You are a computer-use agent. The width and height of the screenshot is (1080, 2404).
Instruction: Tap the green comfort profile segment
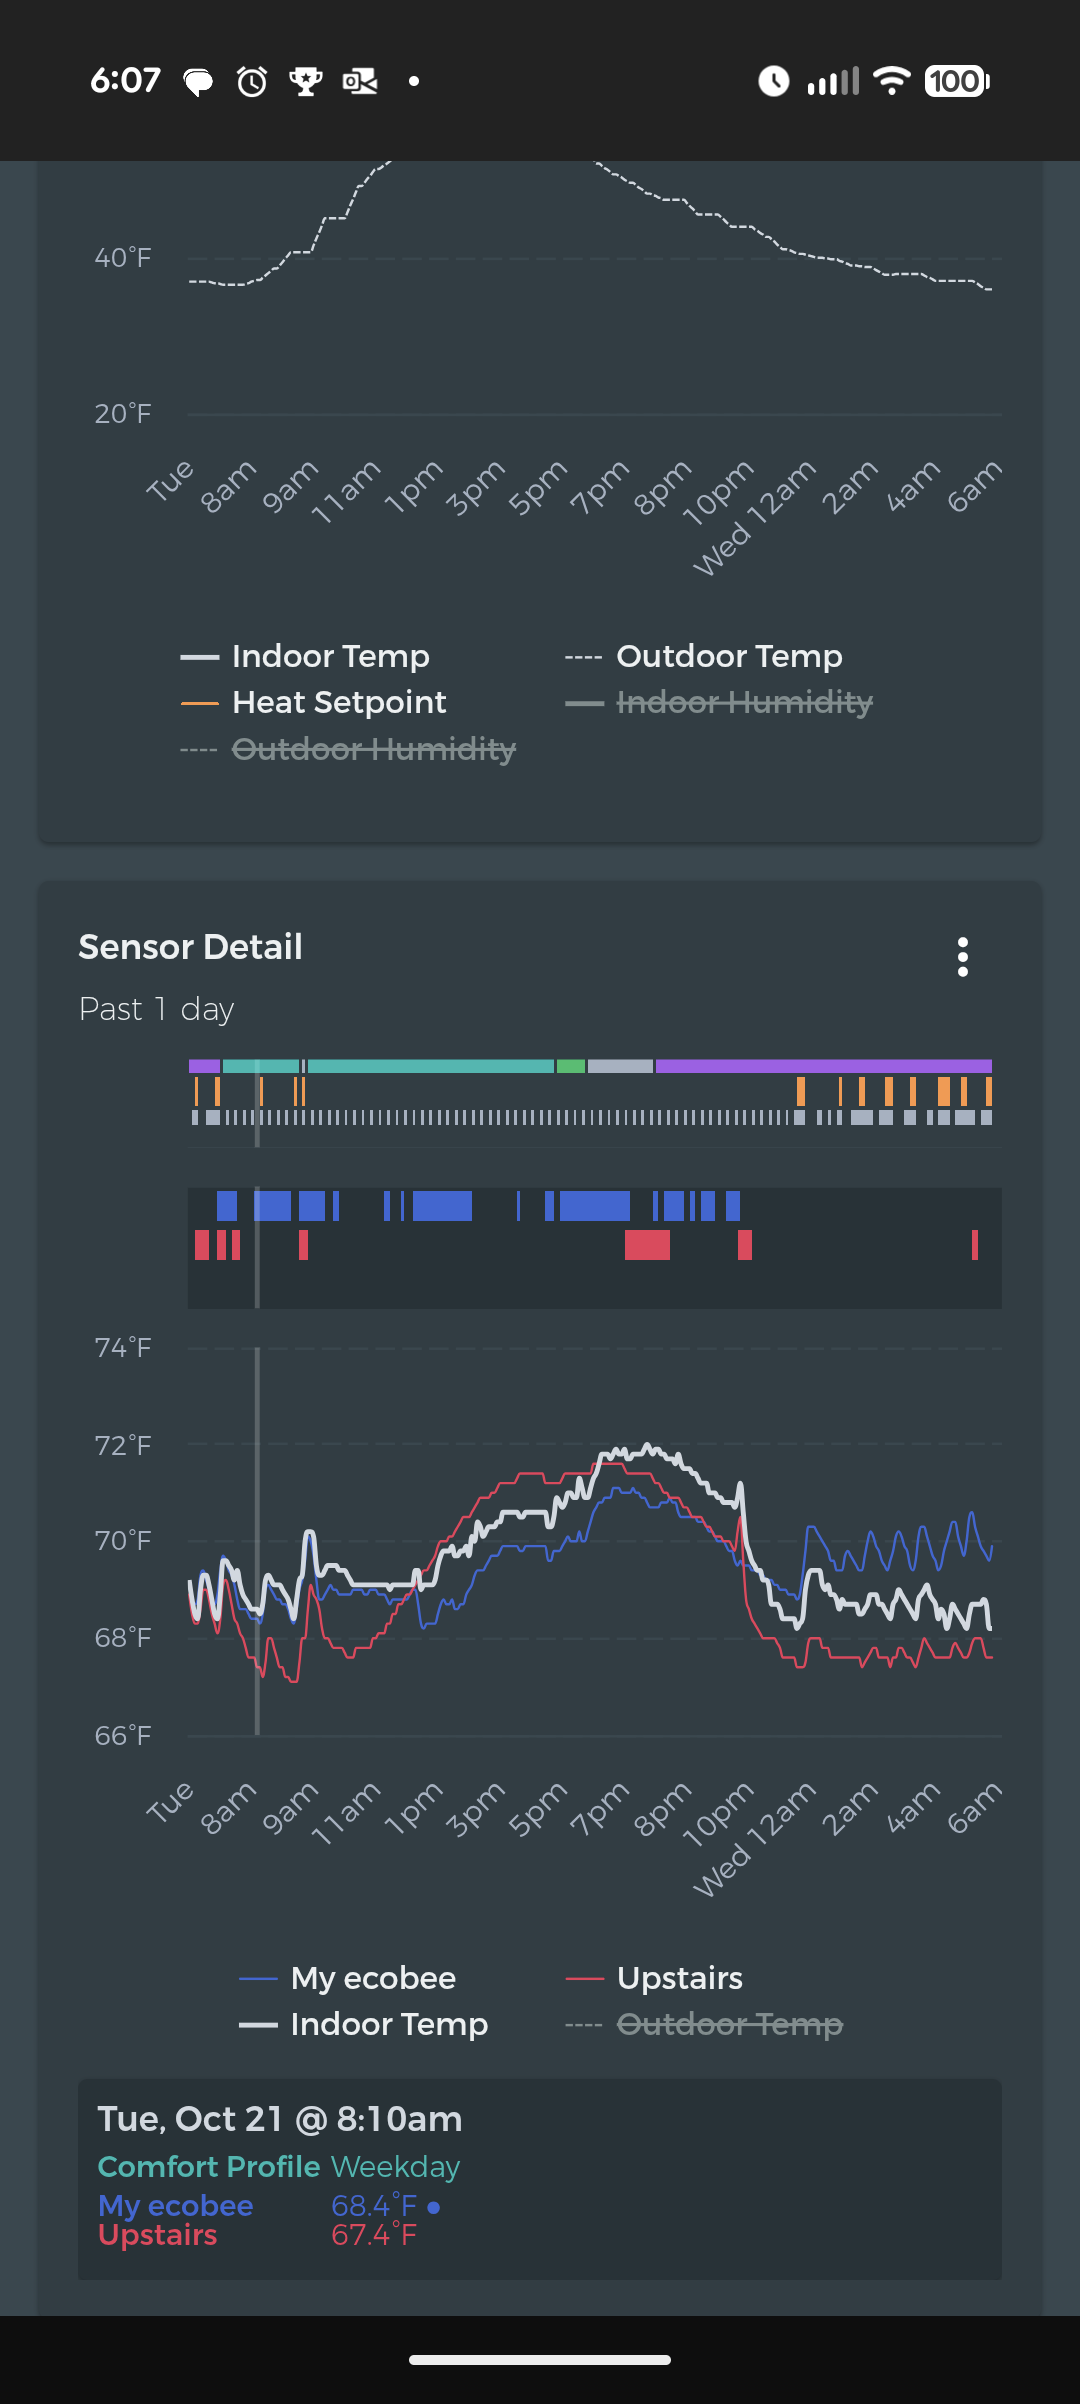[x=571, y=1066]
